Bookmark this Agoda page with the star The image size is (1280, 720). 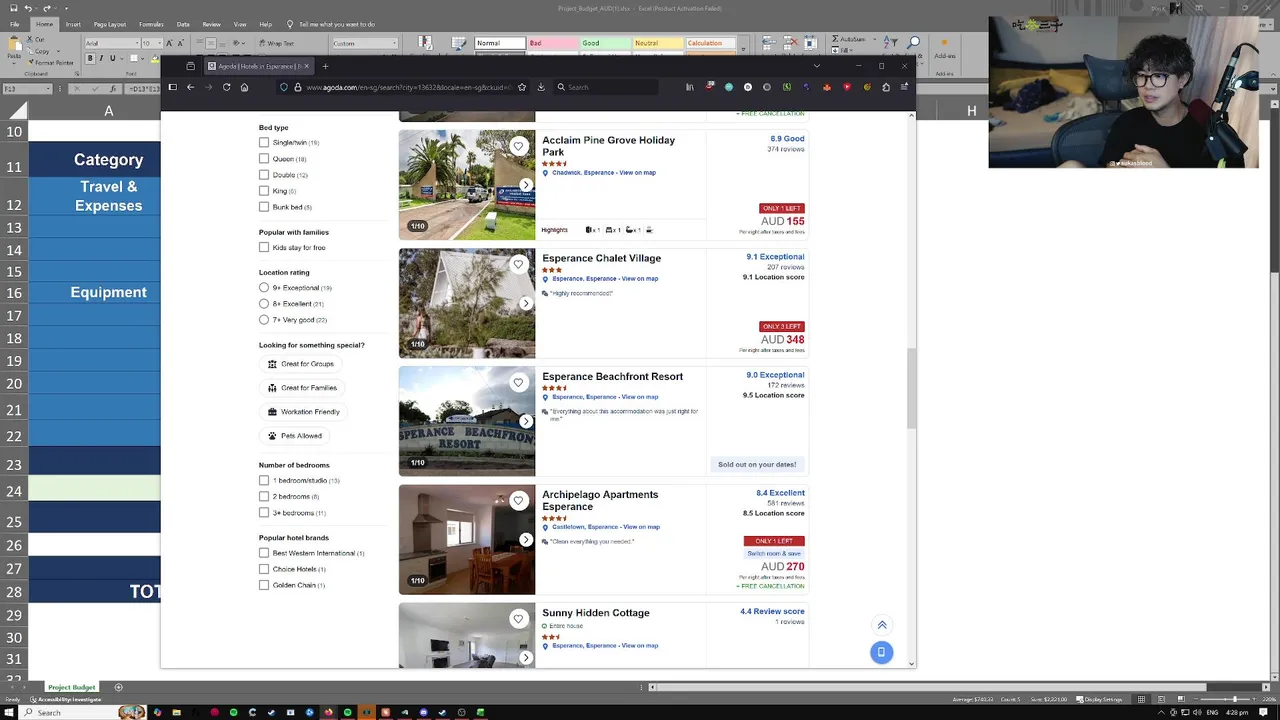pyautogui.click(x=522, y=87)
